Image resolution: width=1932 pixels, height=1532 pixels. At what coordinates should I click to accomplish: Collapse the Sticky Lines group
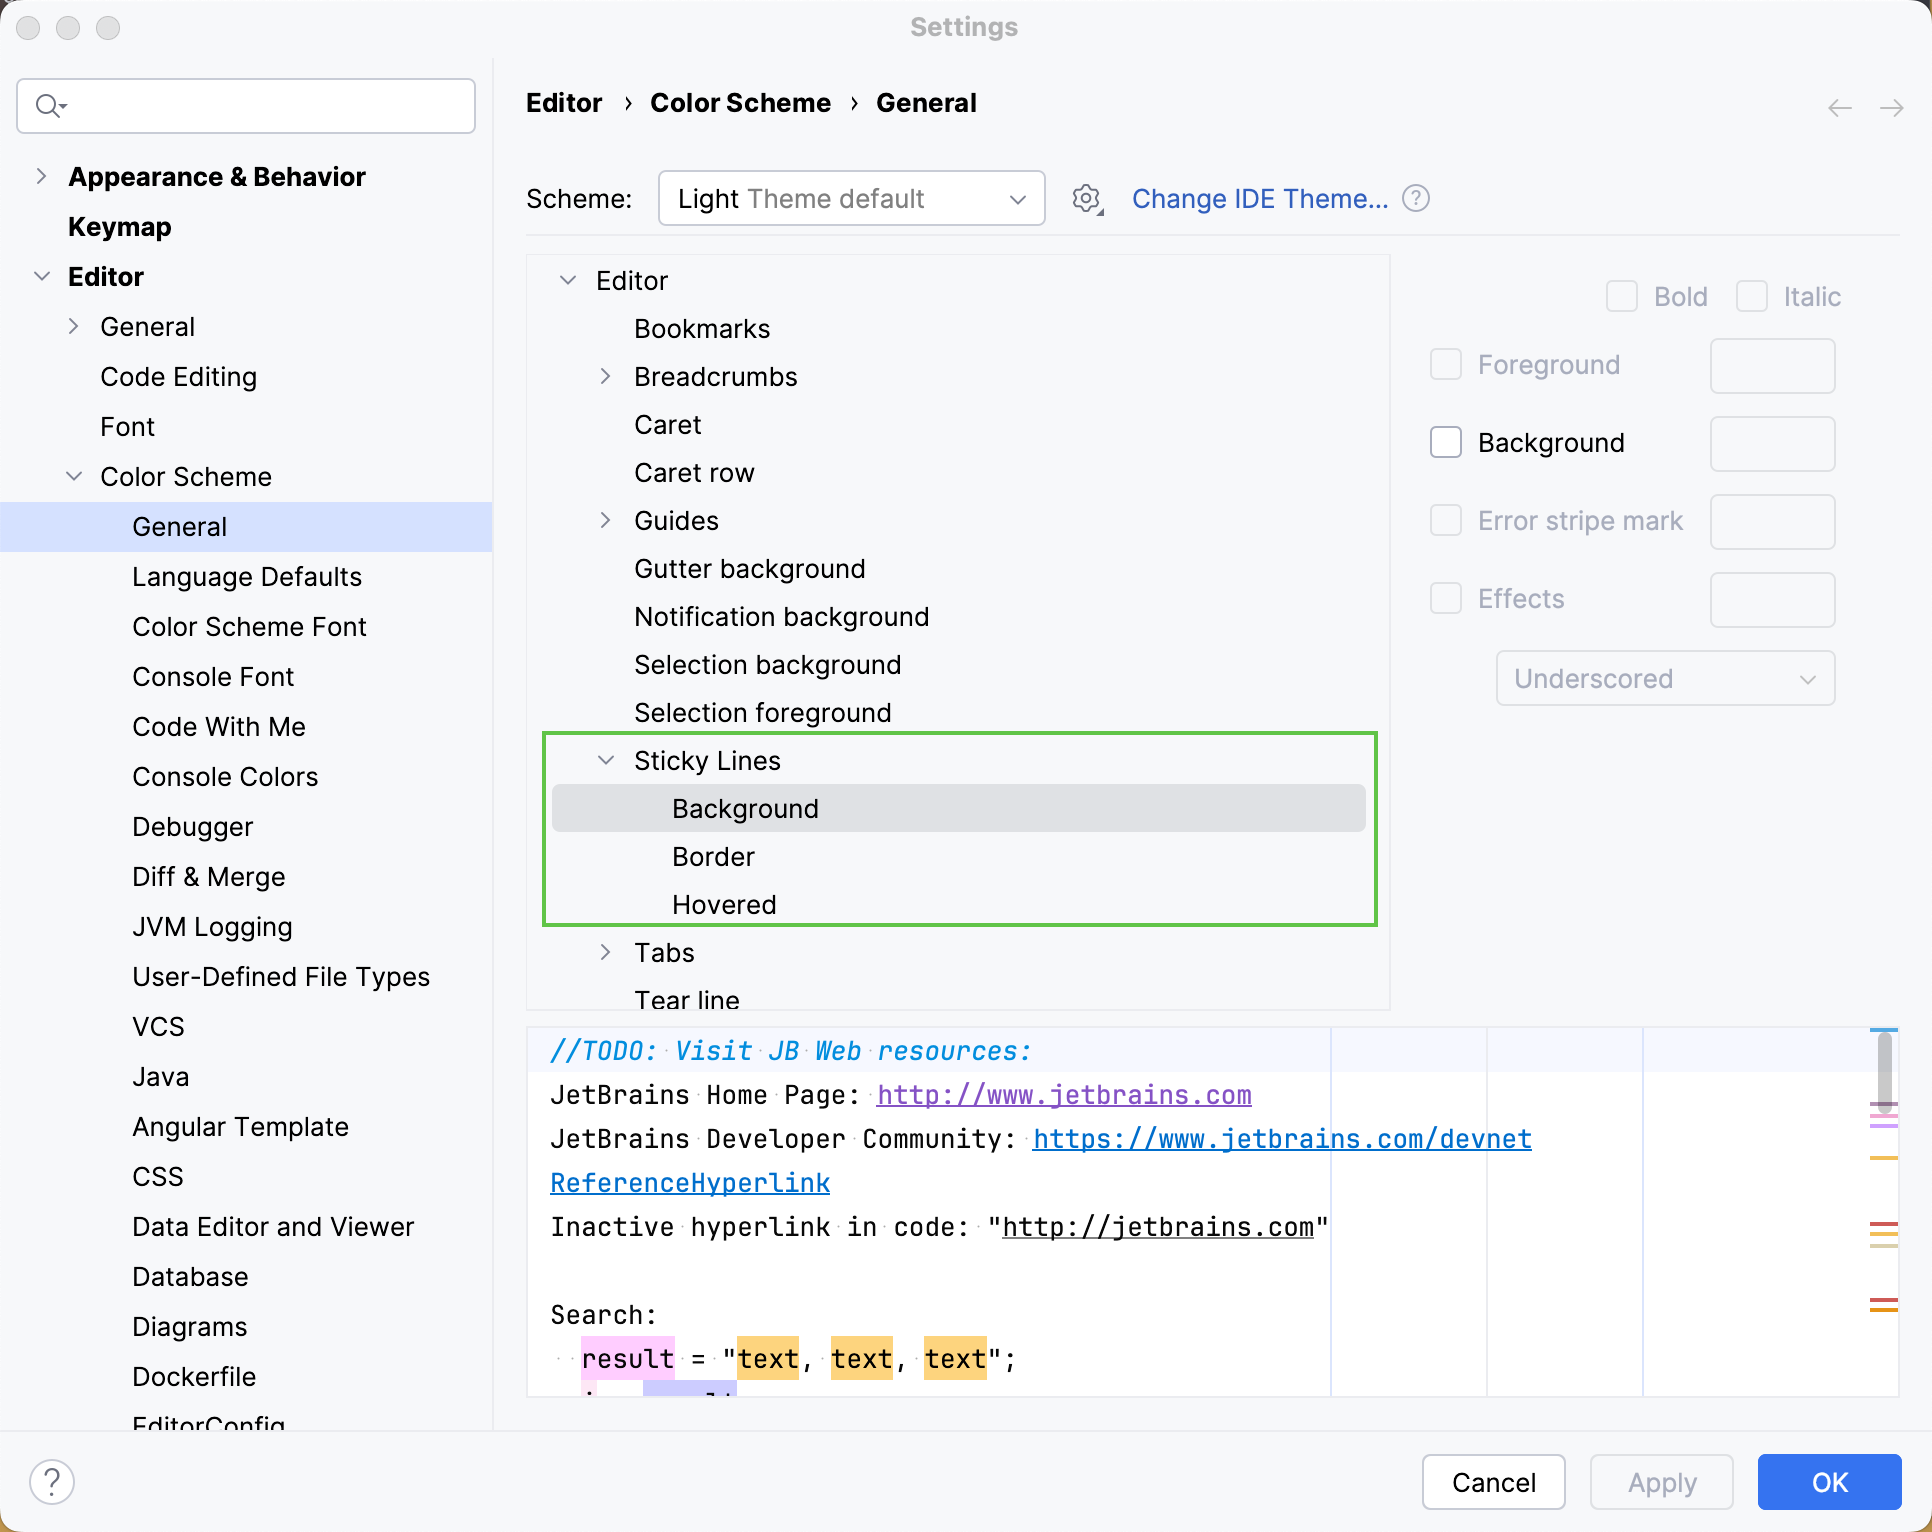(606, 760)
